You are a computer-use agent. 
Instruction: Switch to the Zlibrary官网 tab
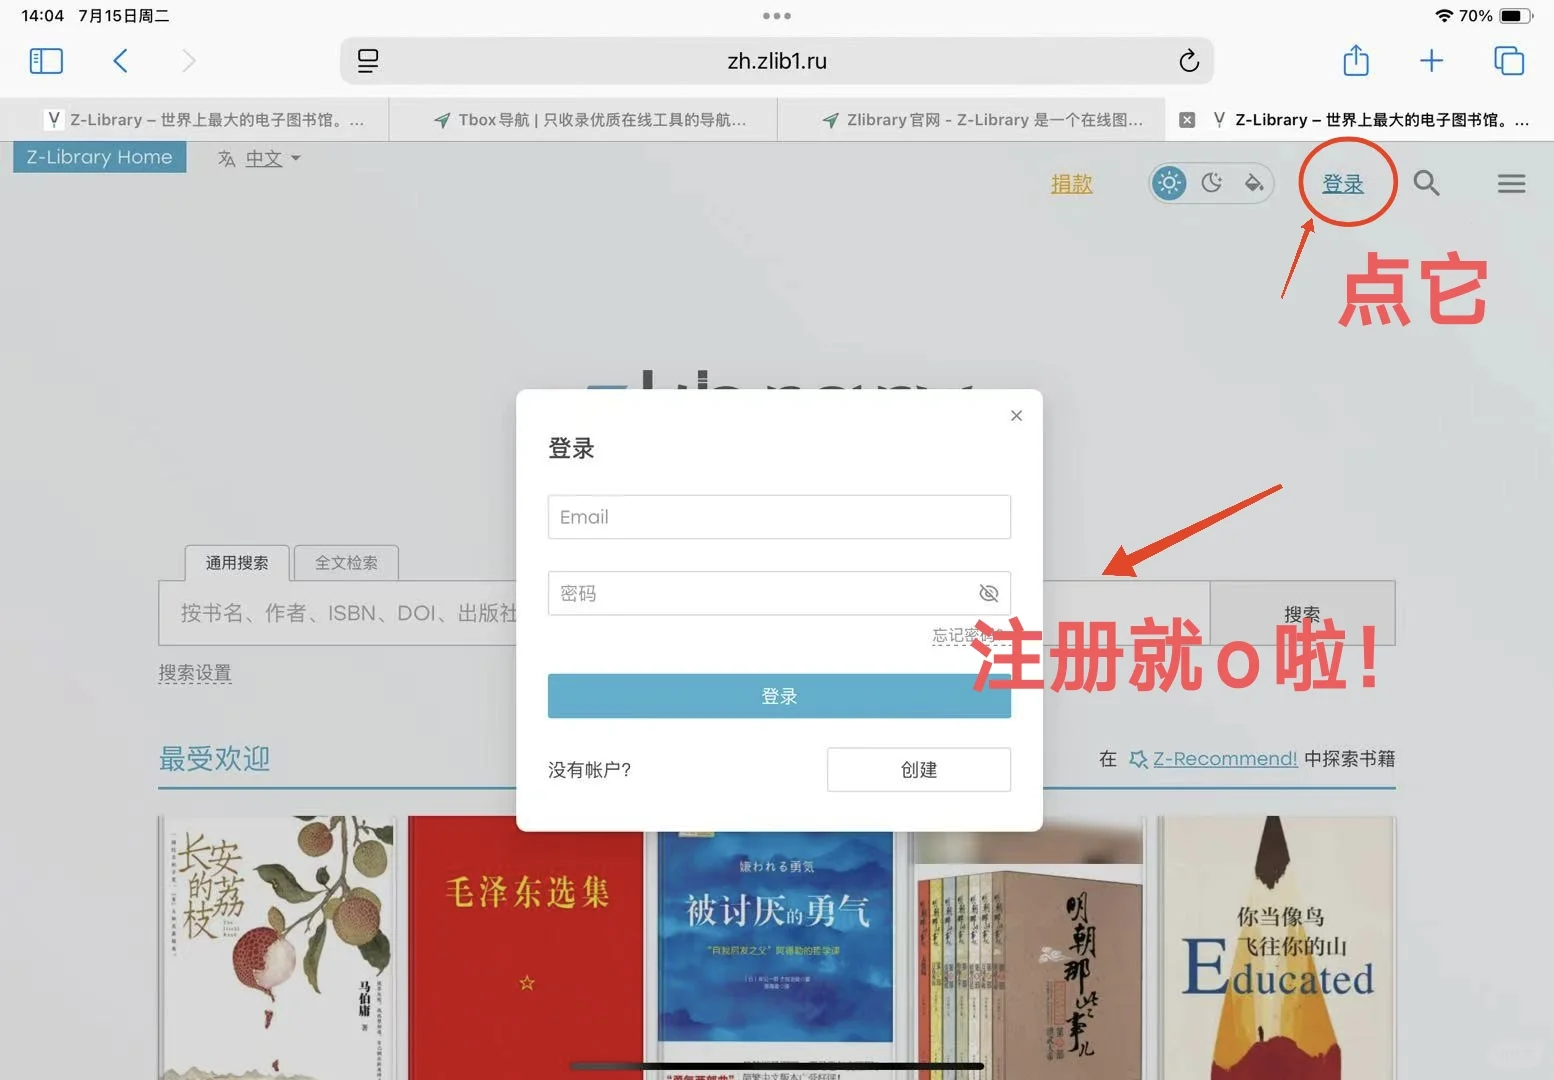tap(971, 120)
